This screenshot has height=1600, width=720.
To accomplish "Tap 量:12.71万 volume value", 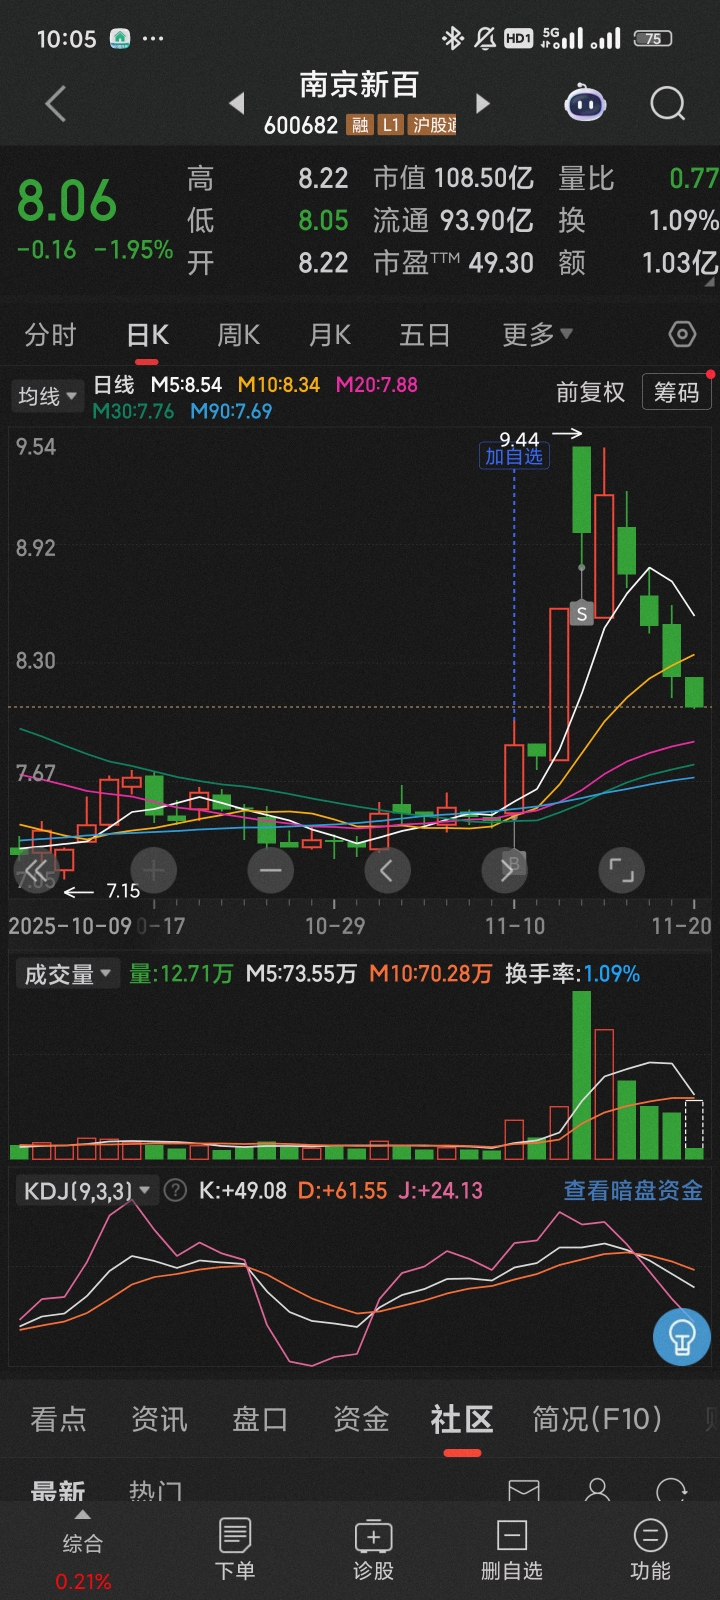I will 181,973.
